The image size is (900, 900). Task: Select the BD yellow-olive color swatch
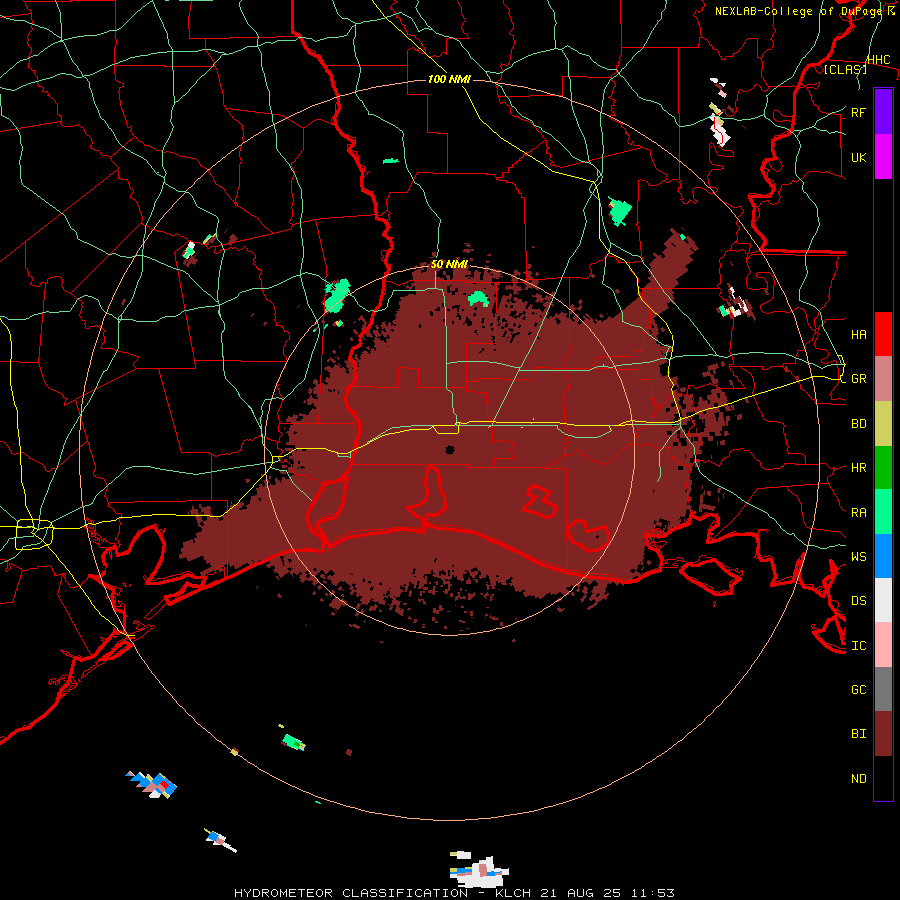pos(883,423)
